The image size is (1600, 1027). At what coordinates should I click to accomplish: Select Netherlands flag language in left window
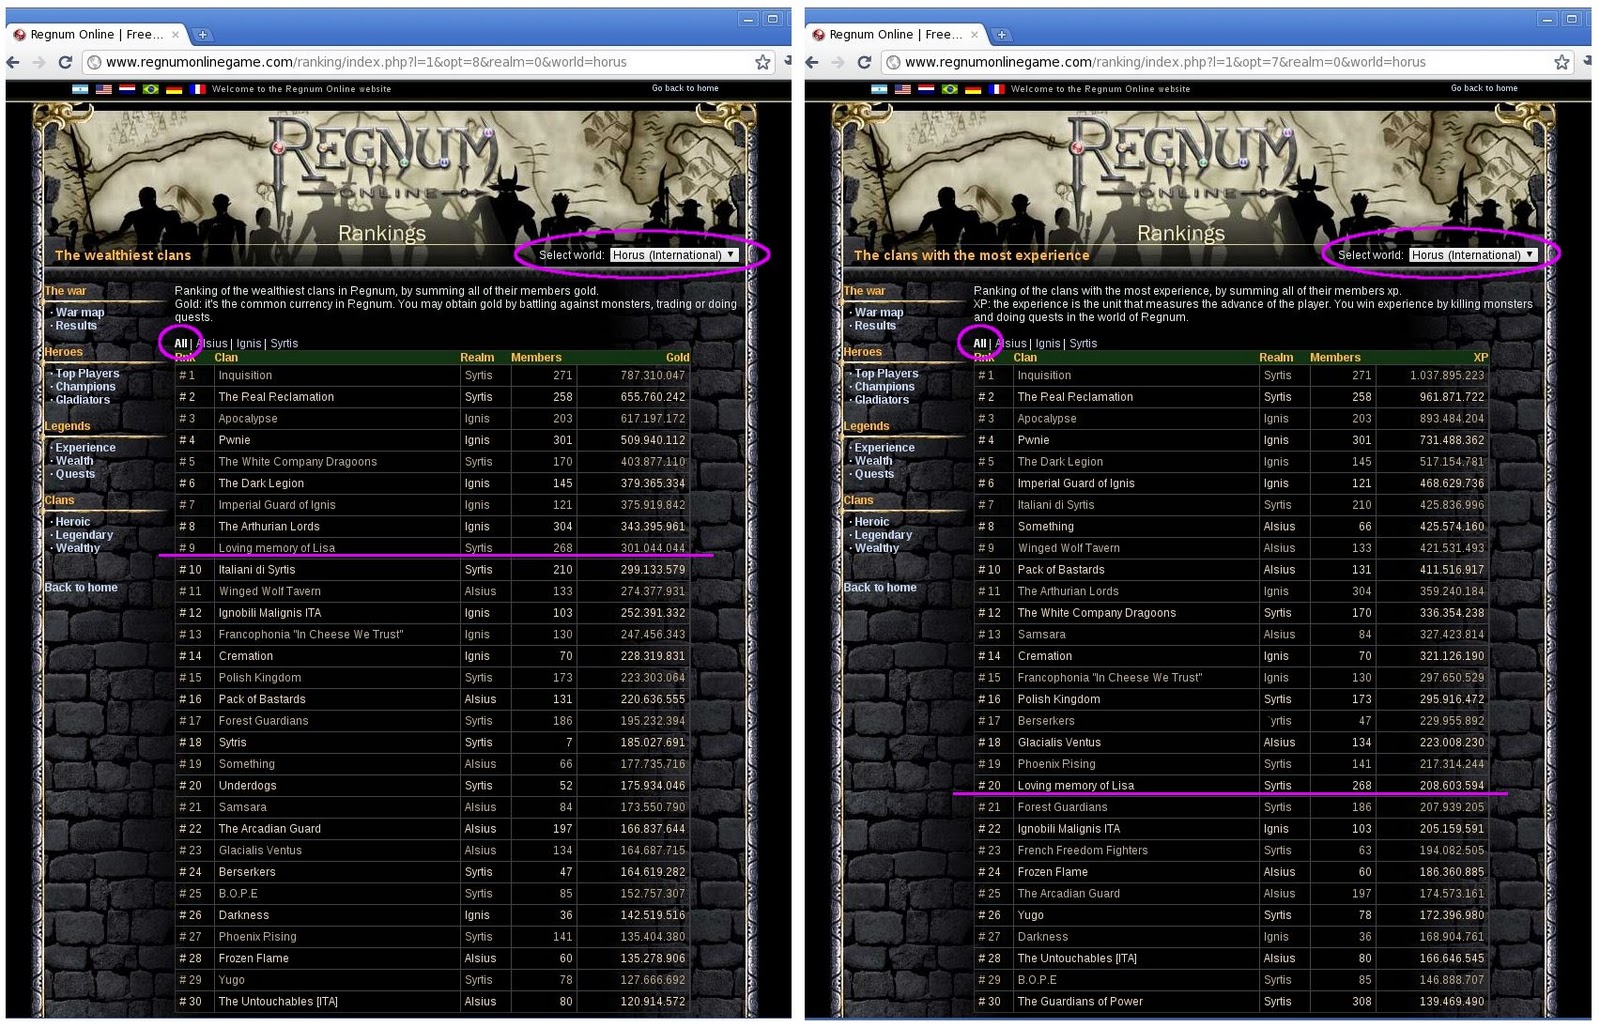coord(127,89)
